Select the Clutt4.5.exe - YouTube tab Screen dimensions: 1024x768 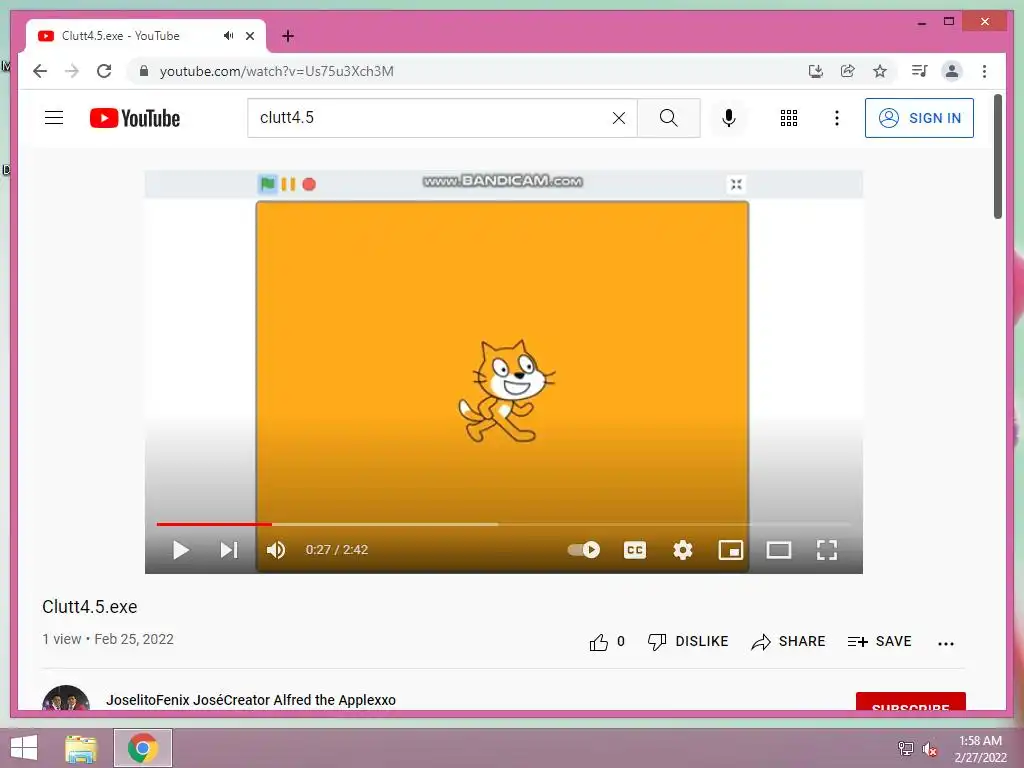(x=146, y=36)
